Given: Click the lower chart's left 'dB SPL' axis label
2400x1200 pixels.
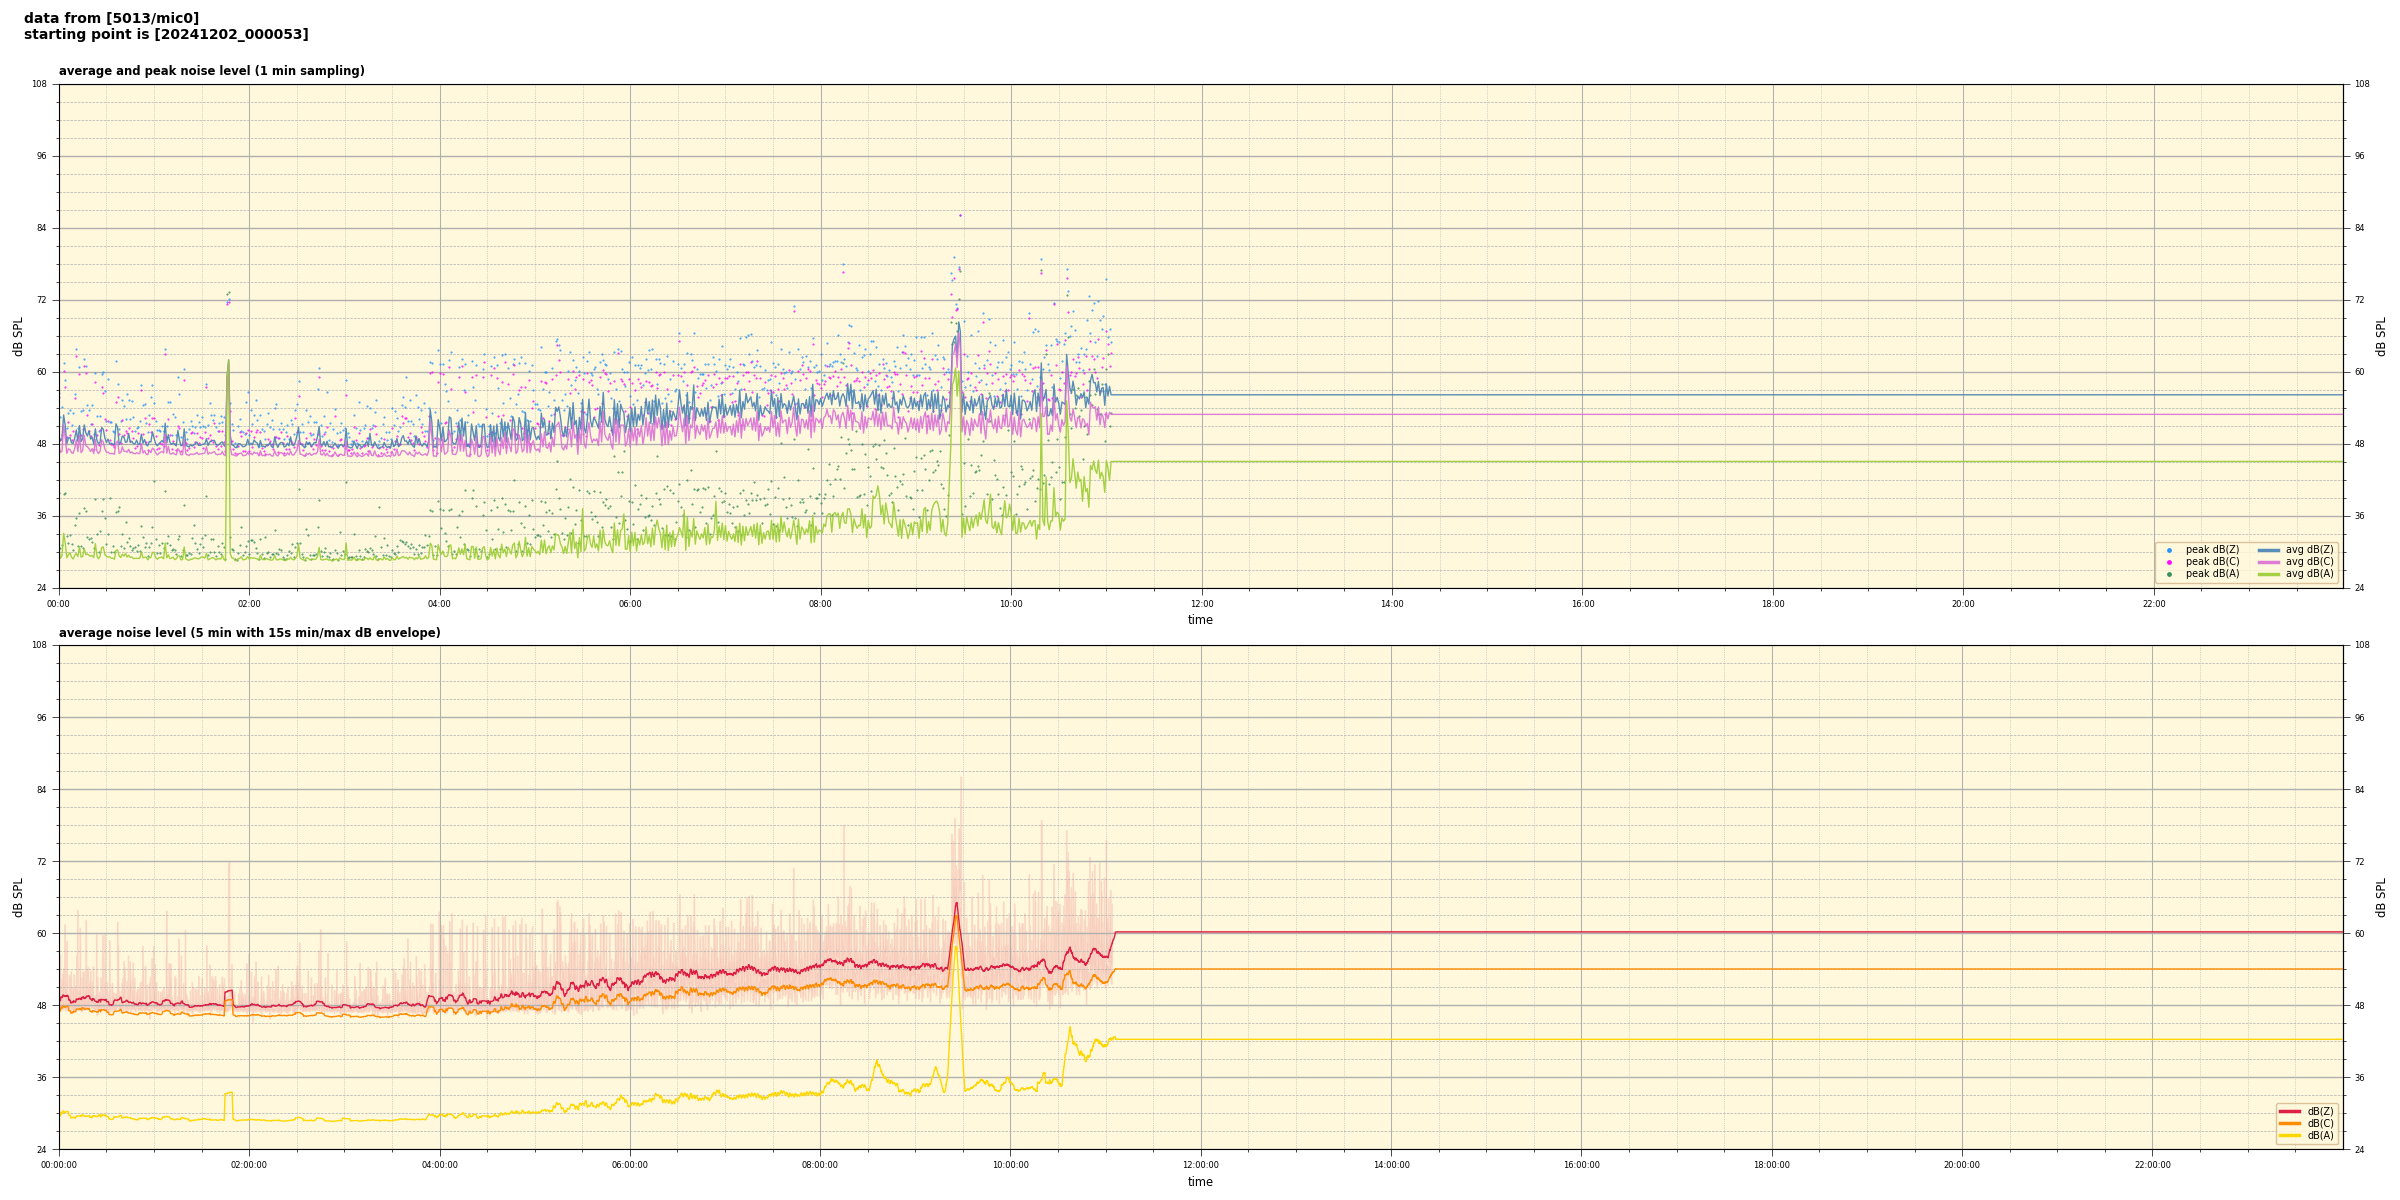Looking at the screenshot, I should tap(18, 897).
